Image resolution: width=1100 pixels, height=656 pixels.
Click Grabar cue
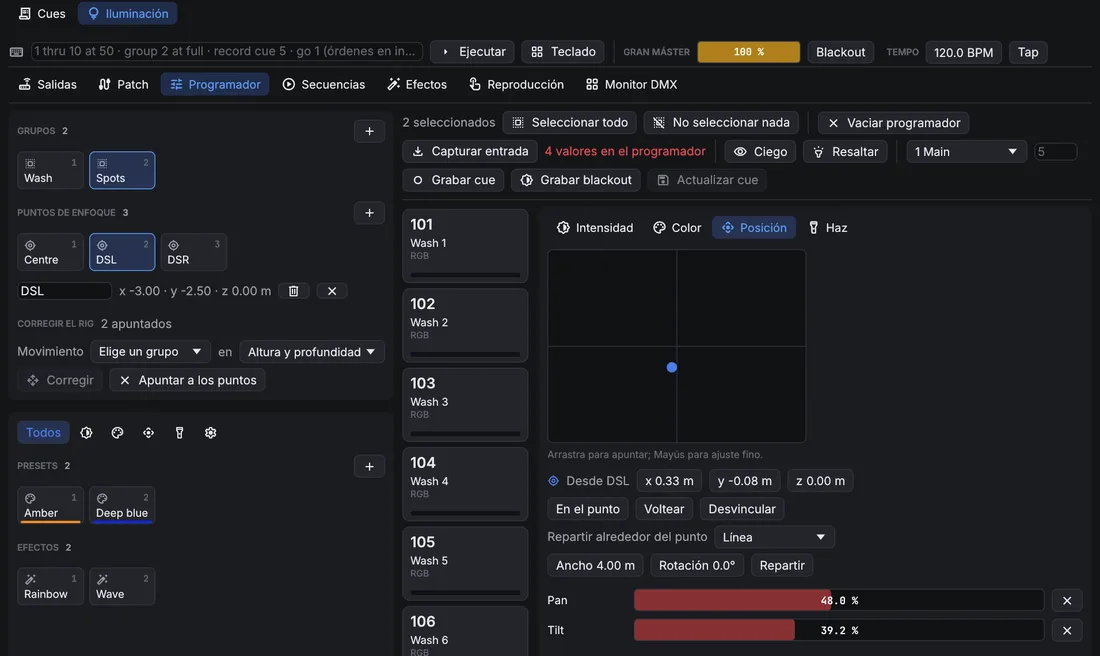pos(453,180)
